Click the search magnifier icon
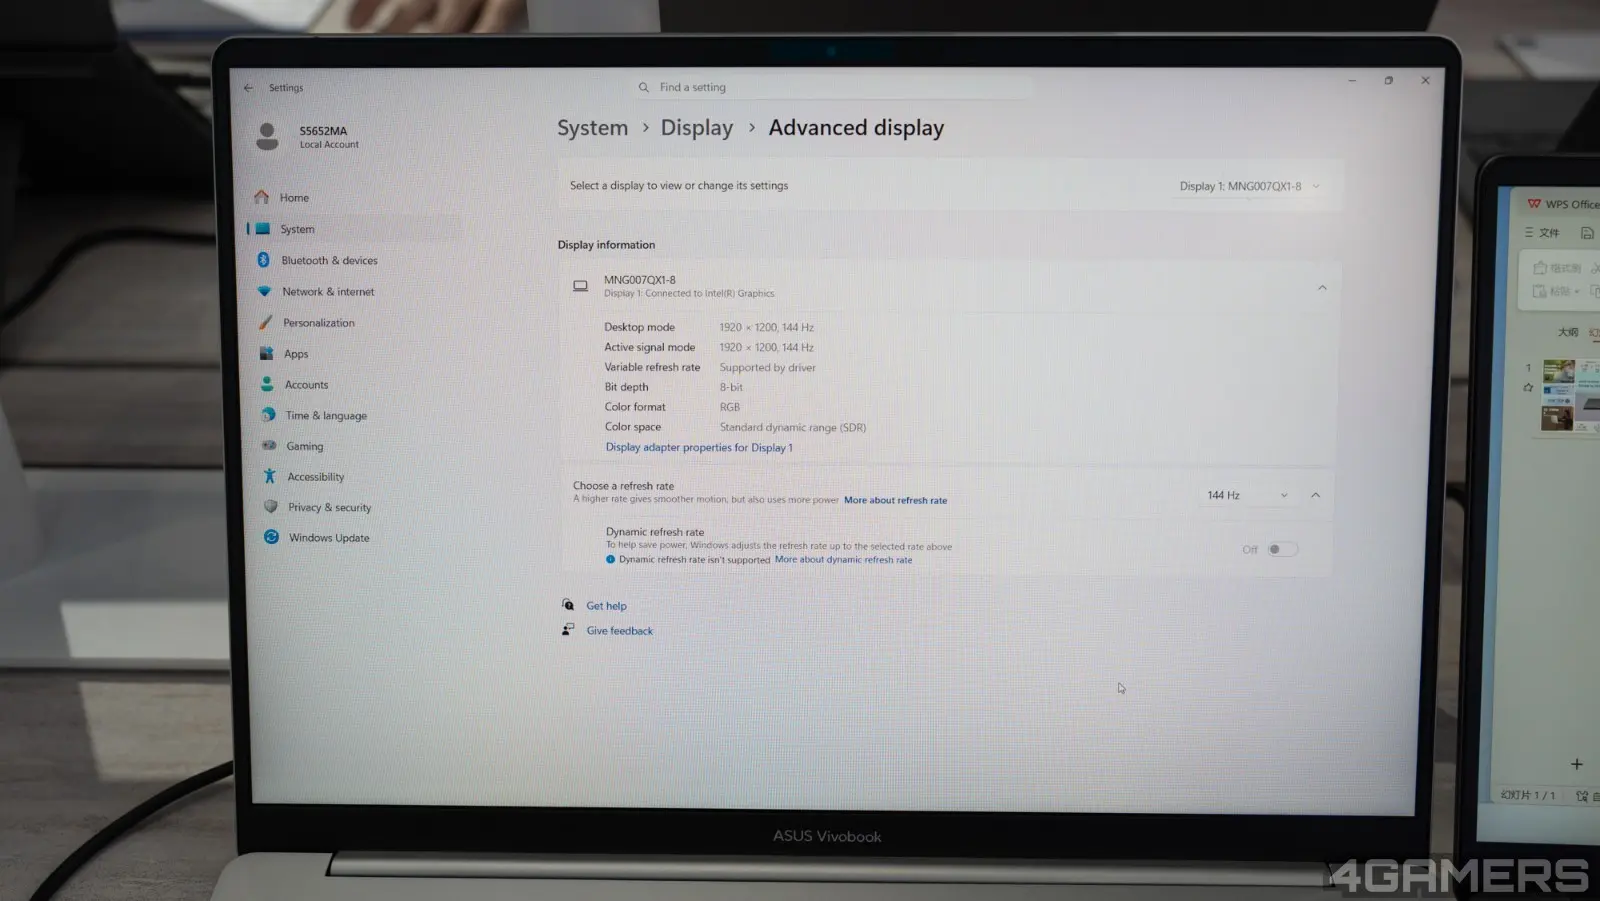Image resolution: width=1600 pixels, height=901 pixels. click(644, 88)
